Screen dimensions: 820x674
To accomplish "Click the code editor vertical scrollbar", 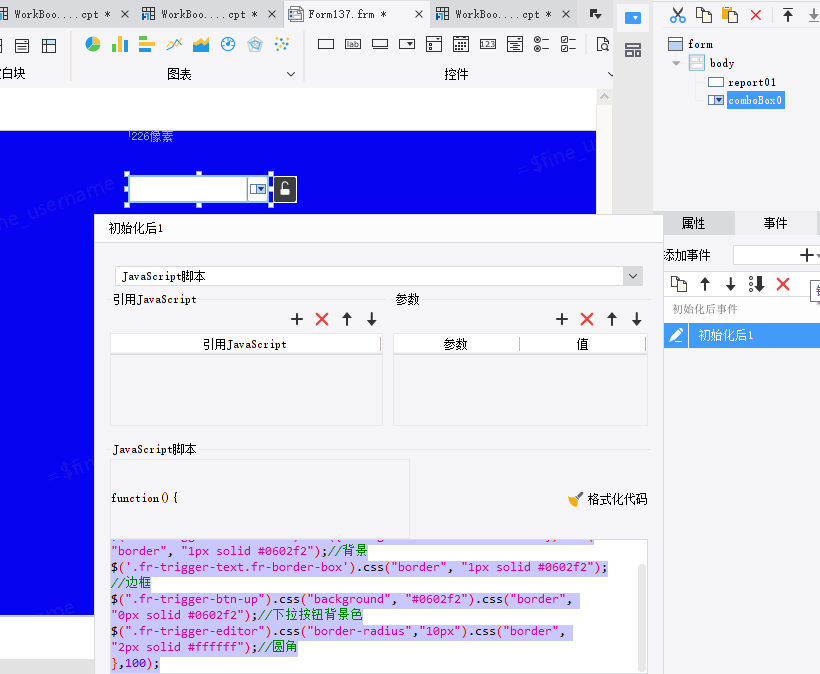I will [x=642, y=617].
